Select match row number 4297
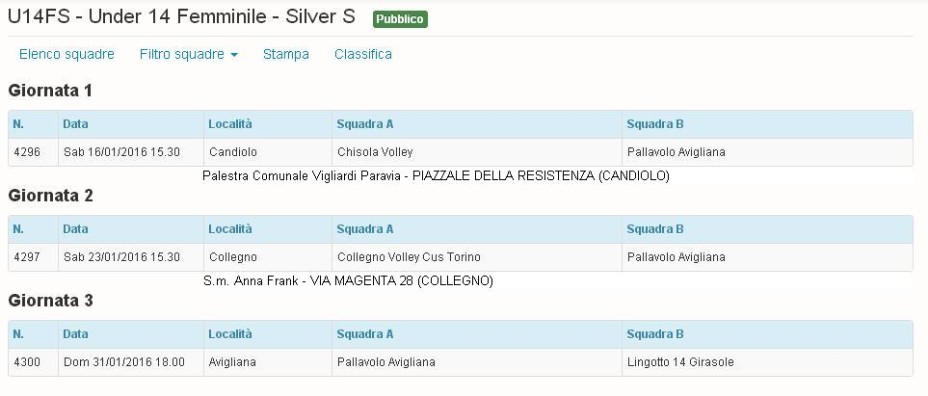Image resolution: width=928 pixels, height=396 pixels. [x=460, y=257]
